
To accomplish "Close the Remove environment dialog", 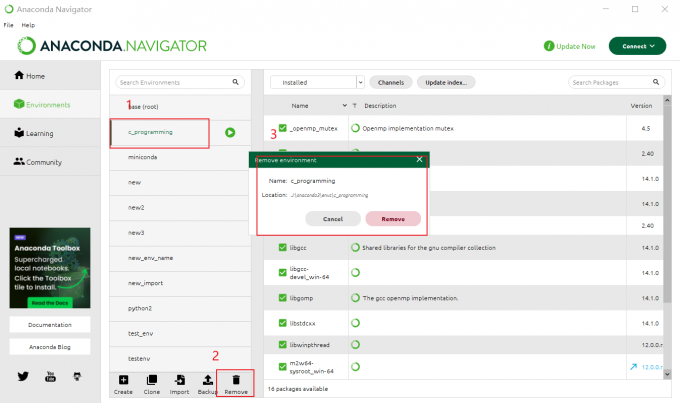I will [x=419, y=159].
